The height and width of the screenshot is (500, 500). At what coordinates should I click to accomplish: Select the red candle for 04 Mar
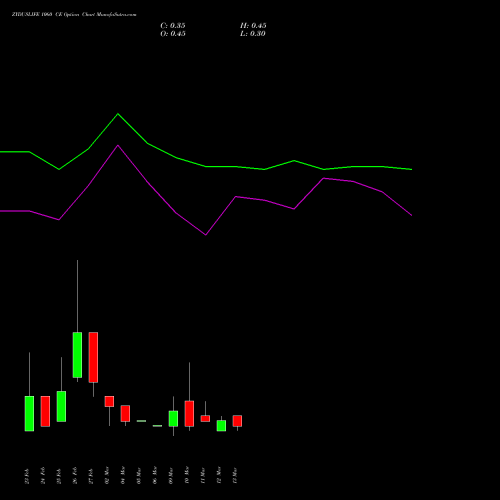(125, 413)
